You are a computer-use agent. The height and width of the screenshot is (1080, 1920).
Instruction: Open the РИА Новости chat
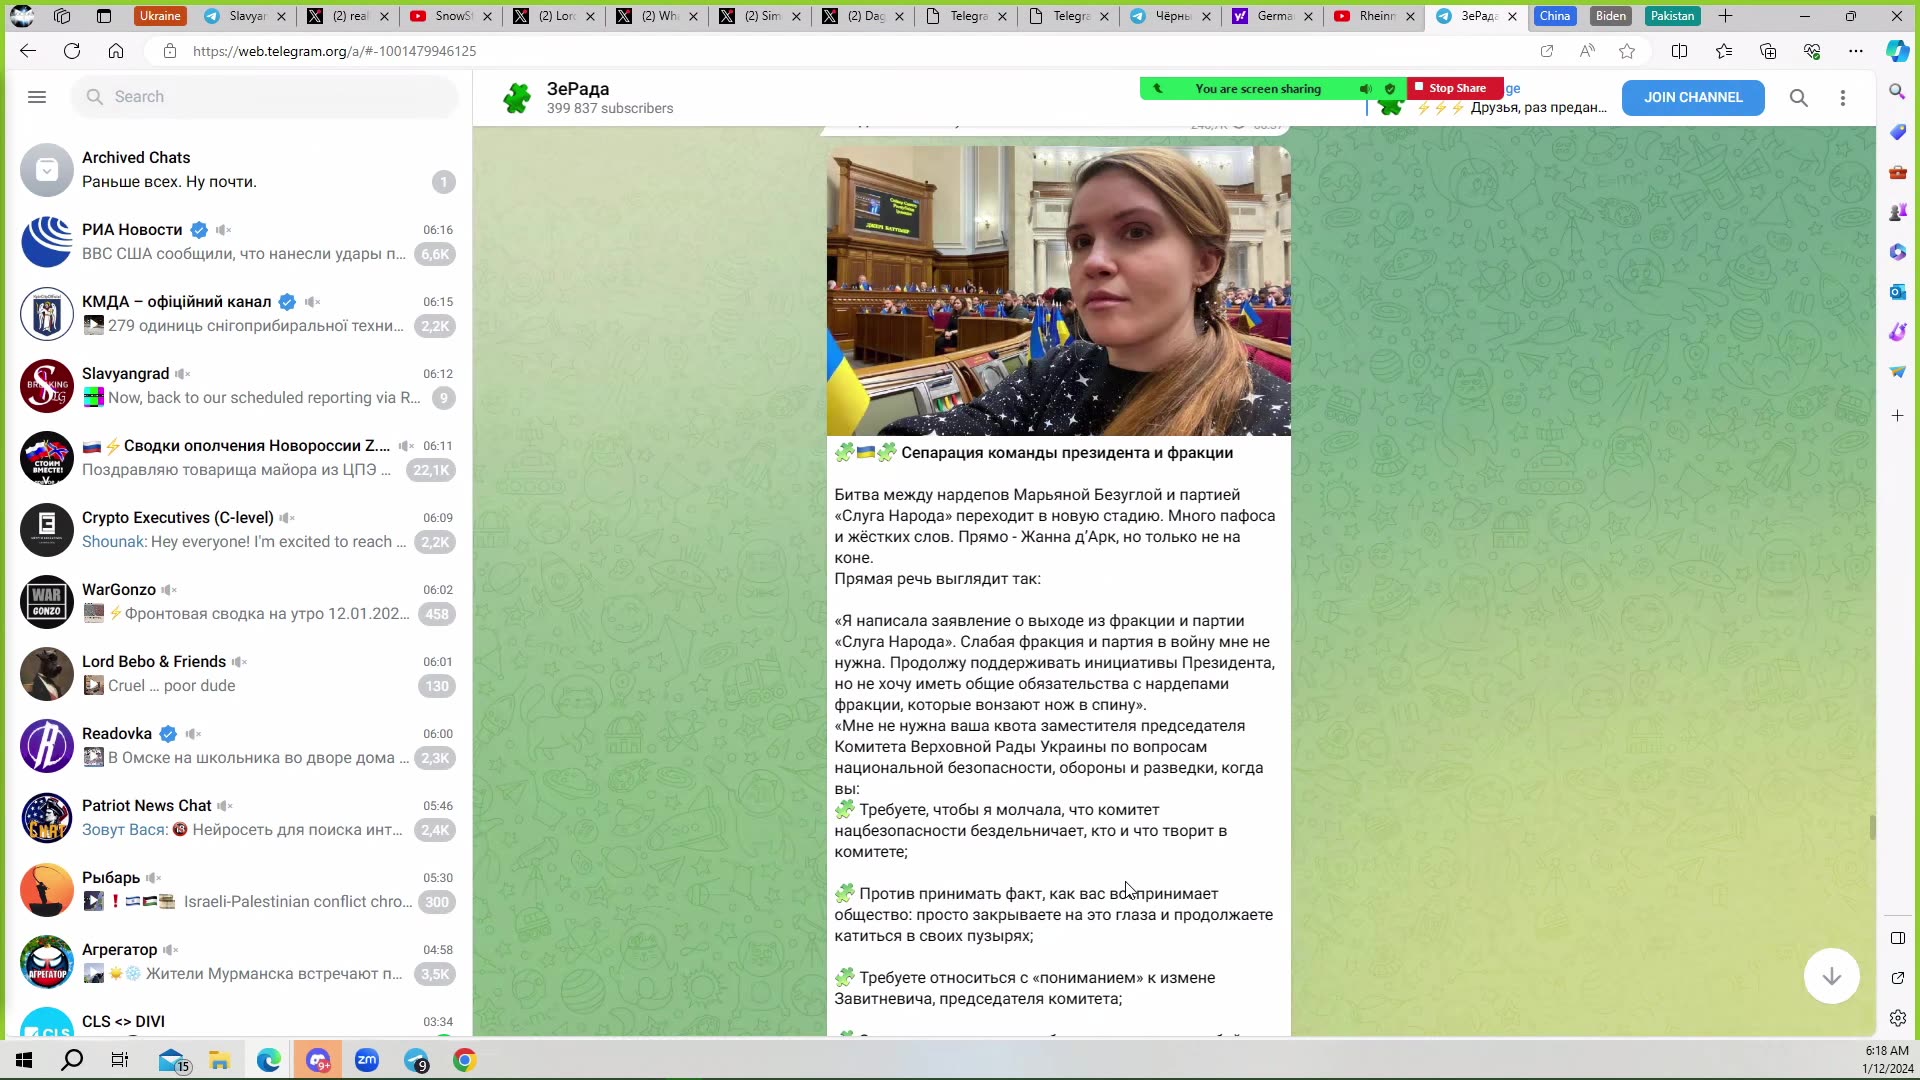[238, 242]
